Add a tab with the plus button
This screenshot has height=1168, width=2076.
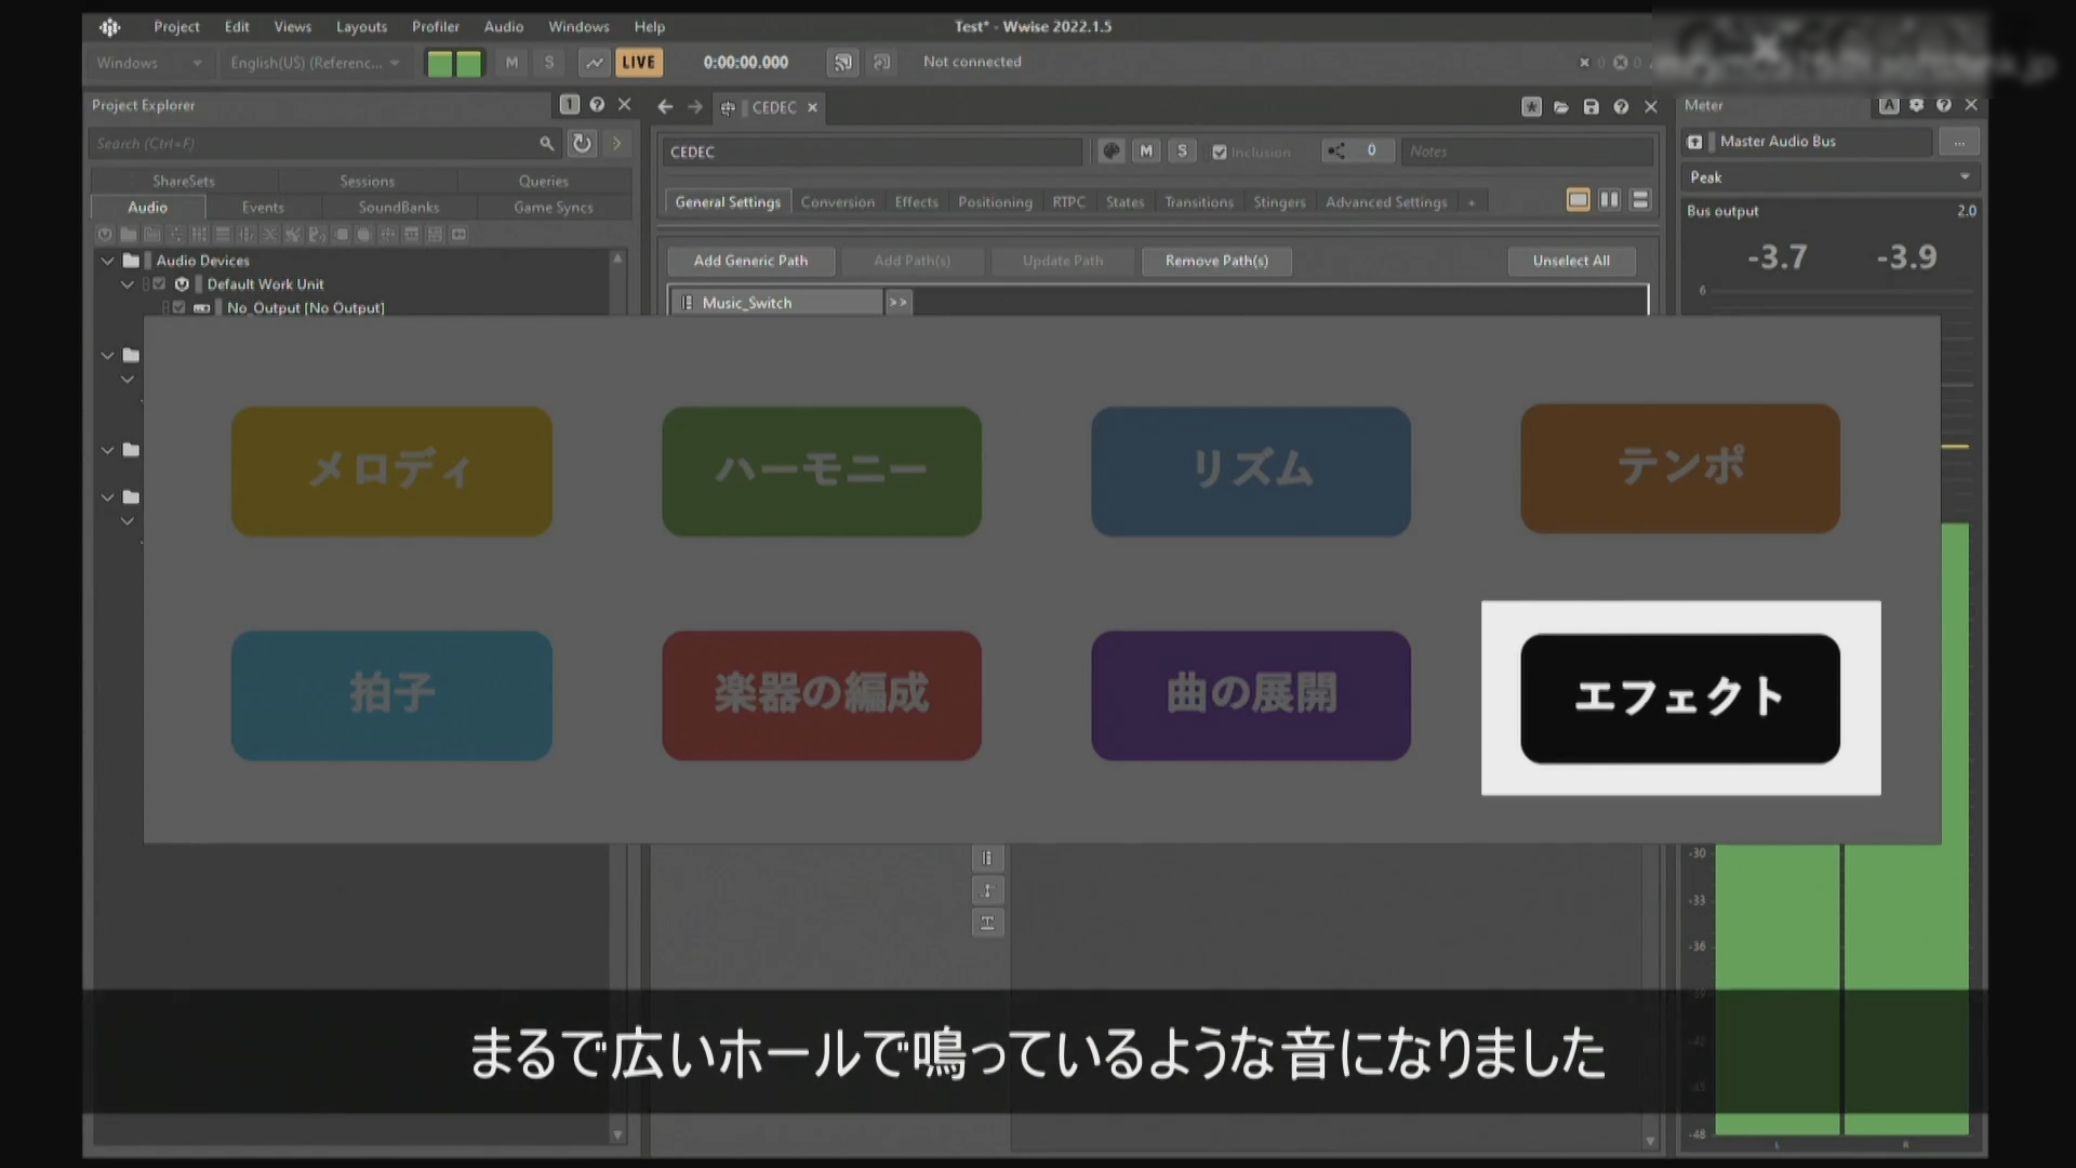tap(1471, 203)
